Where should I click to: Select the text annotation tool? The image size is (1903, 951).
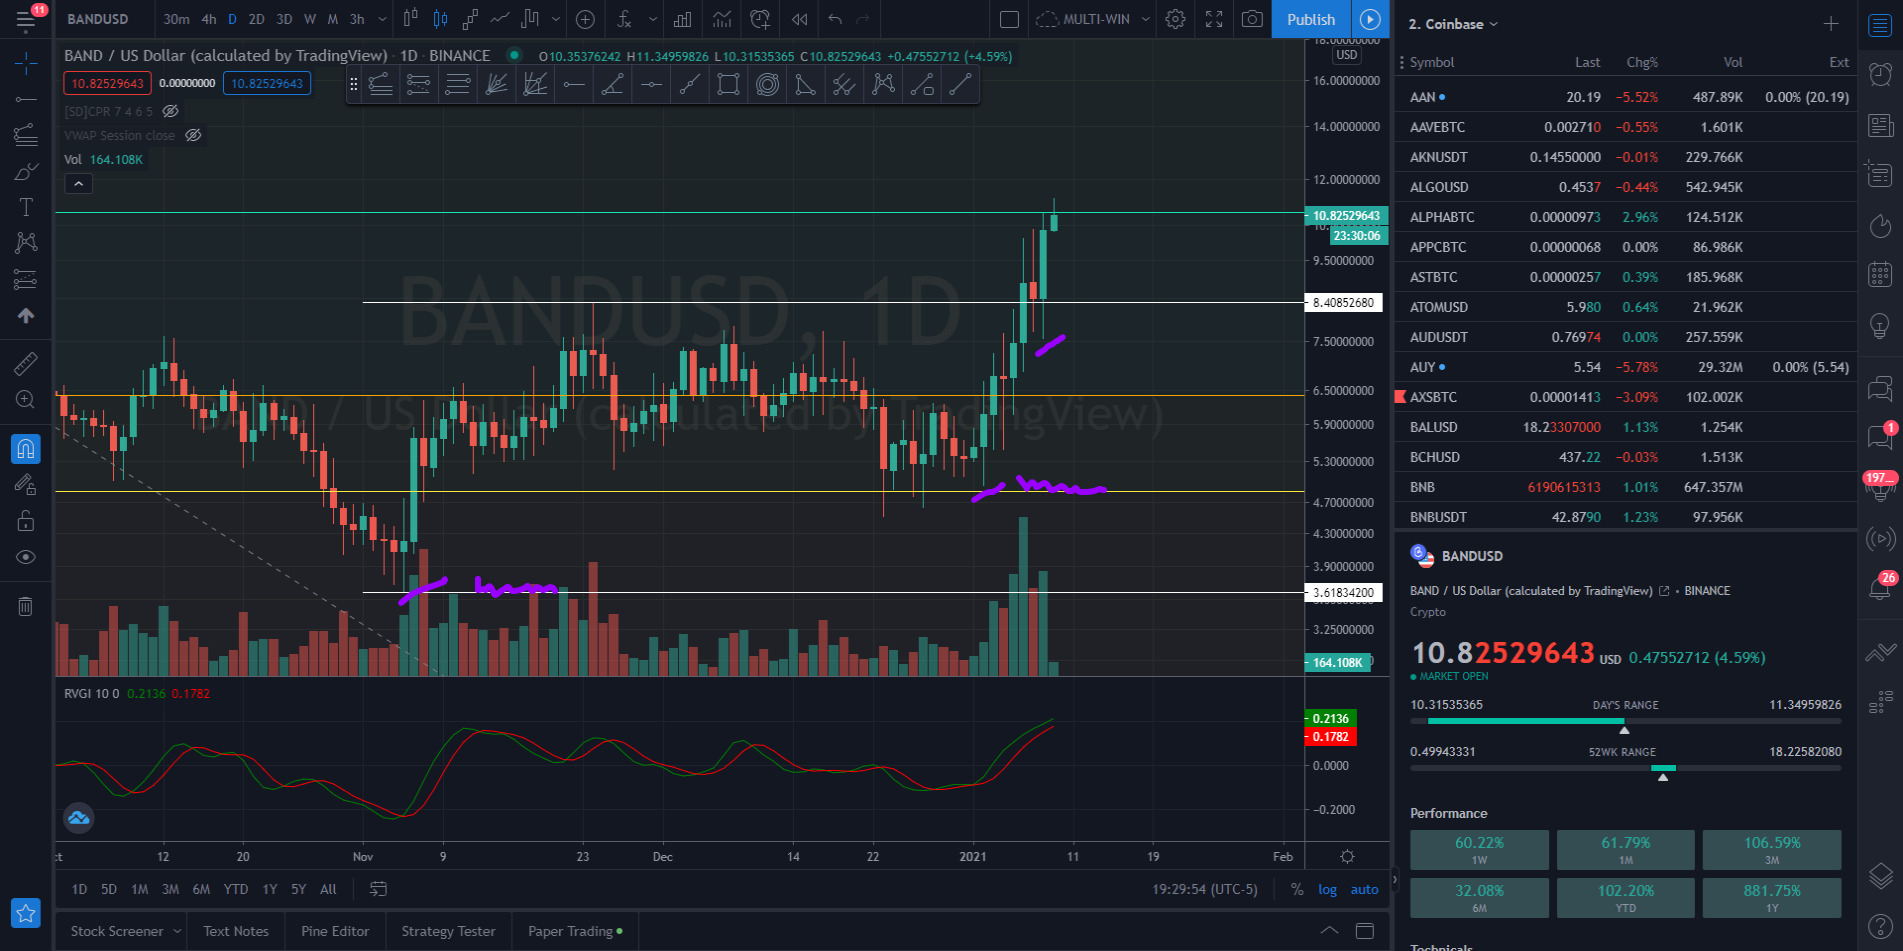[x=26, y=207]
